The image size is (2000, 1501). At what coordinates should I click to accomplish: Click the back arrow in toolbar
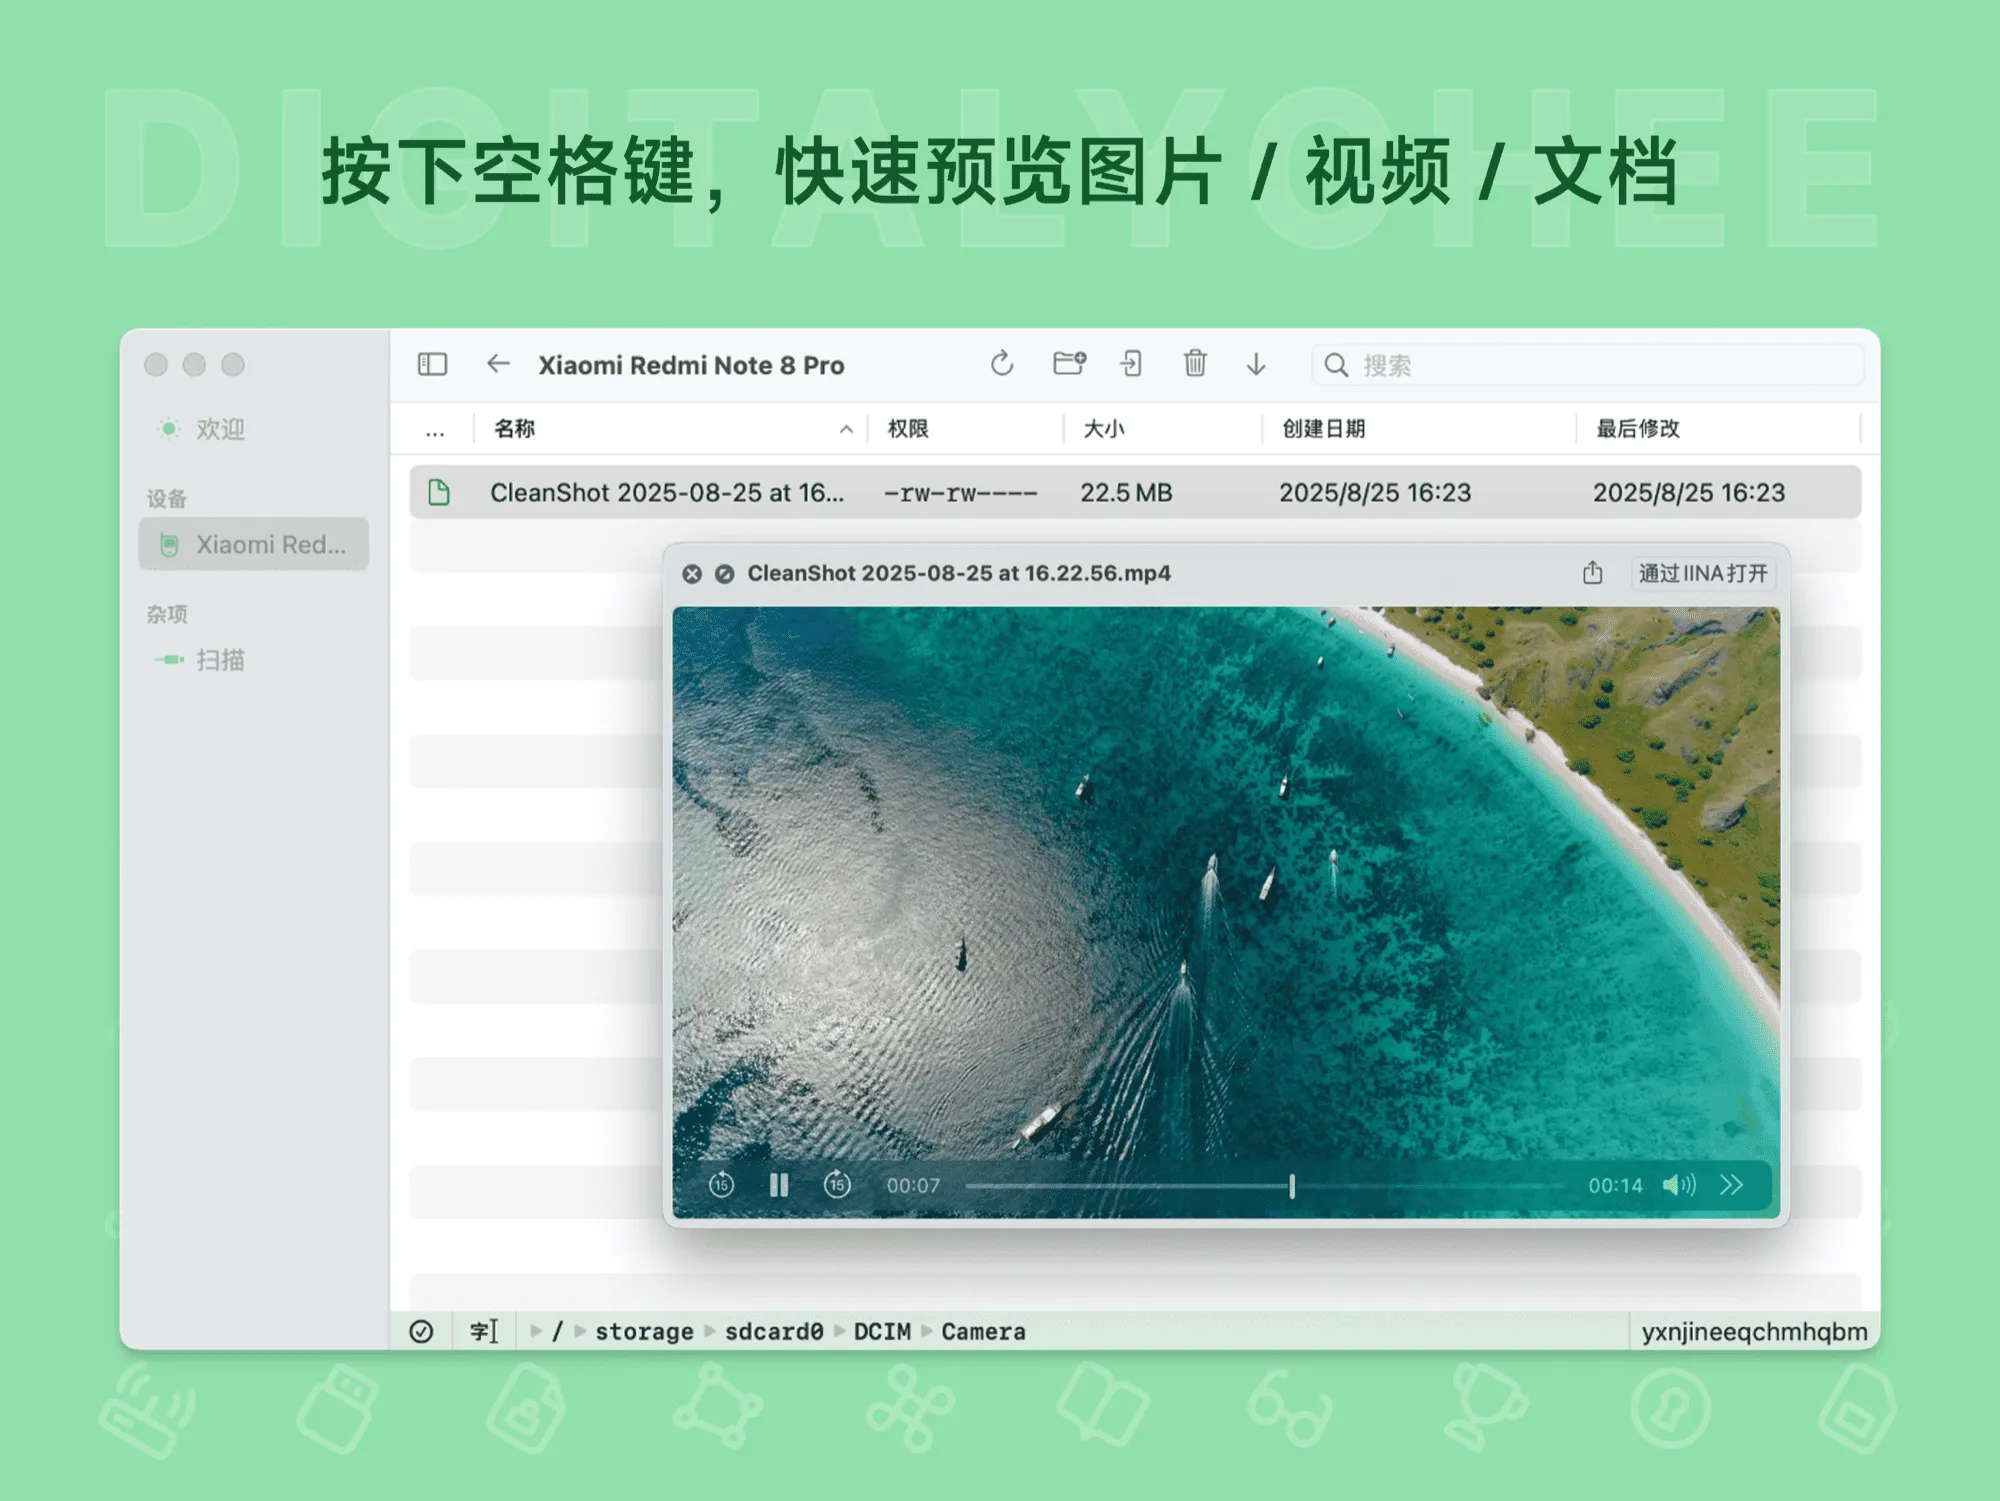point(498,364)
